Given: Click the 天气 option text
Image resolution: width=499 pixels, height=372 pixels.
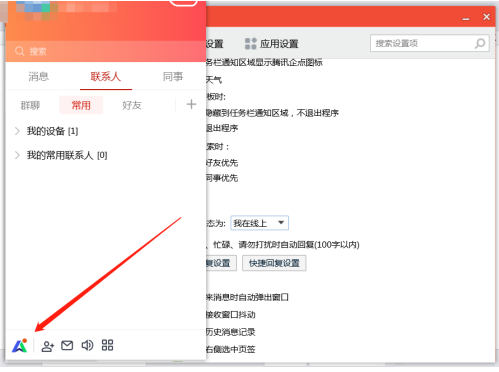Looking at the screenshot, I should pyautogui.click(x=214, y=80).
